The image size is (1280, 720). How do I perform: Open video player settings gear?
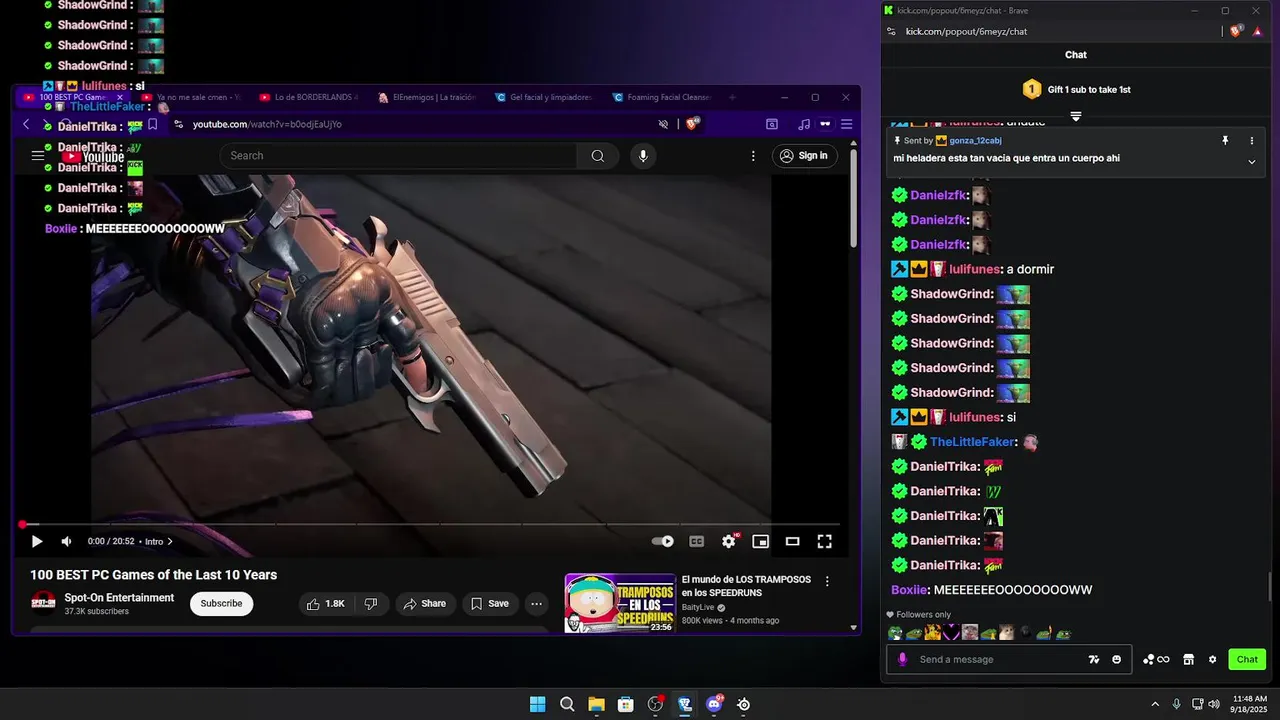pos(729,541)
